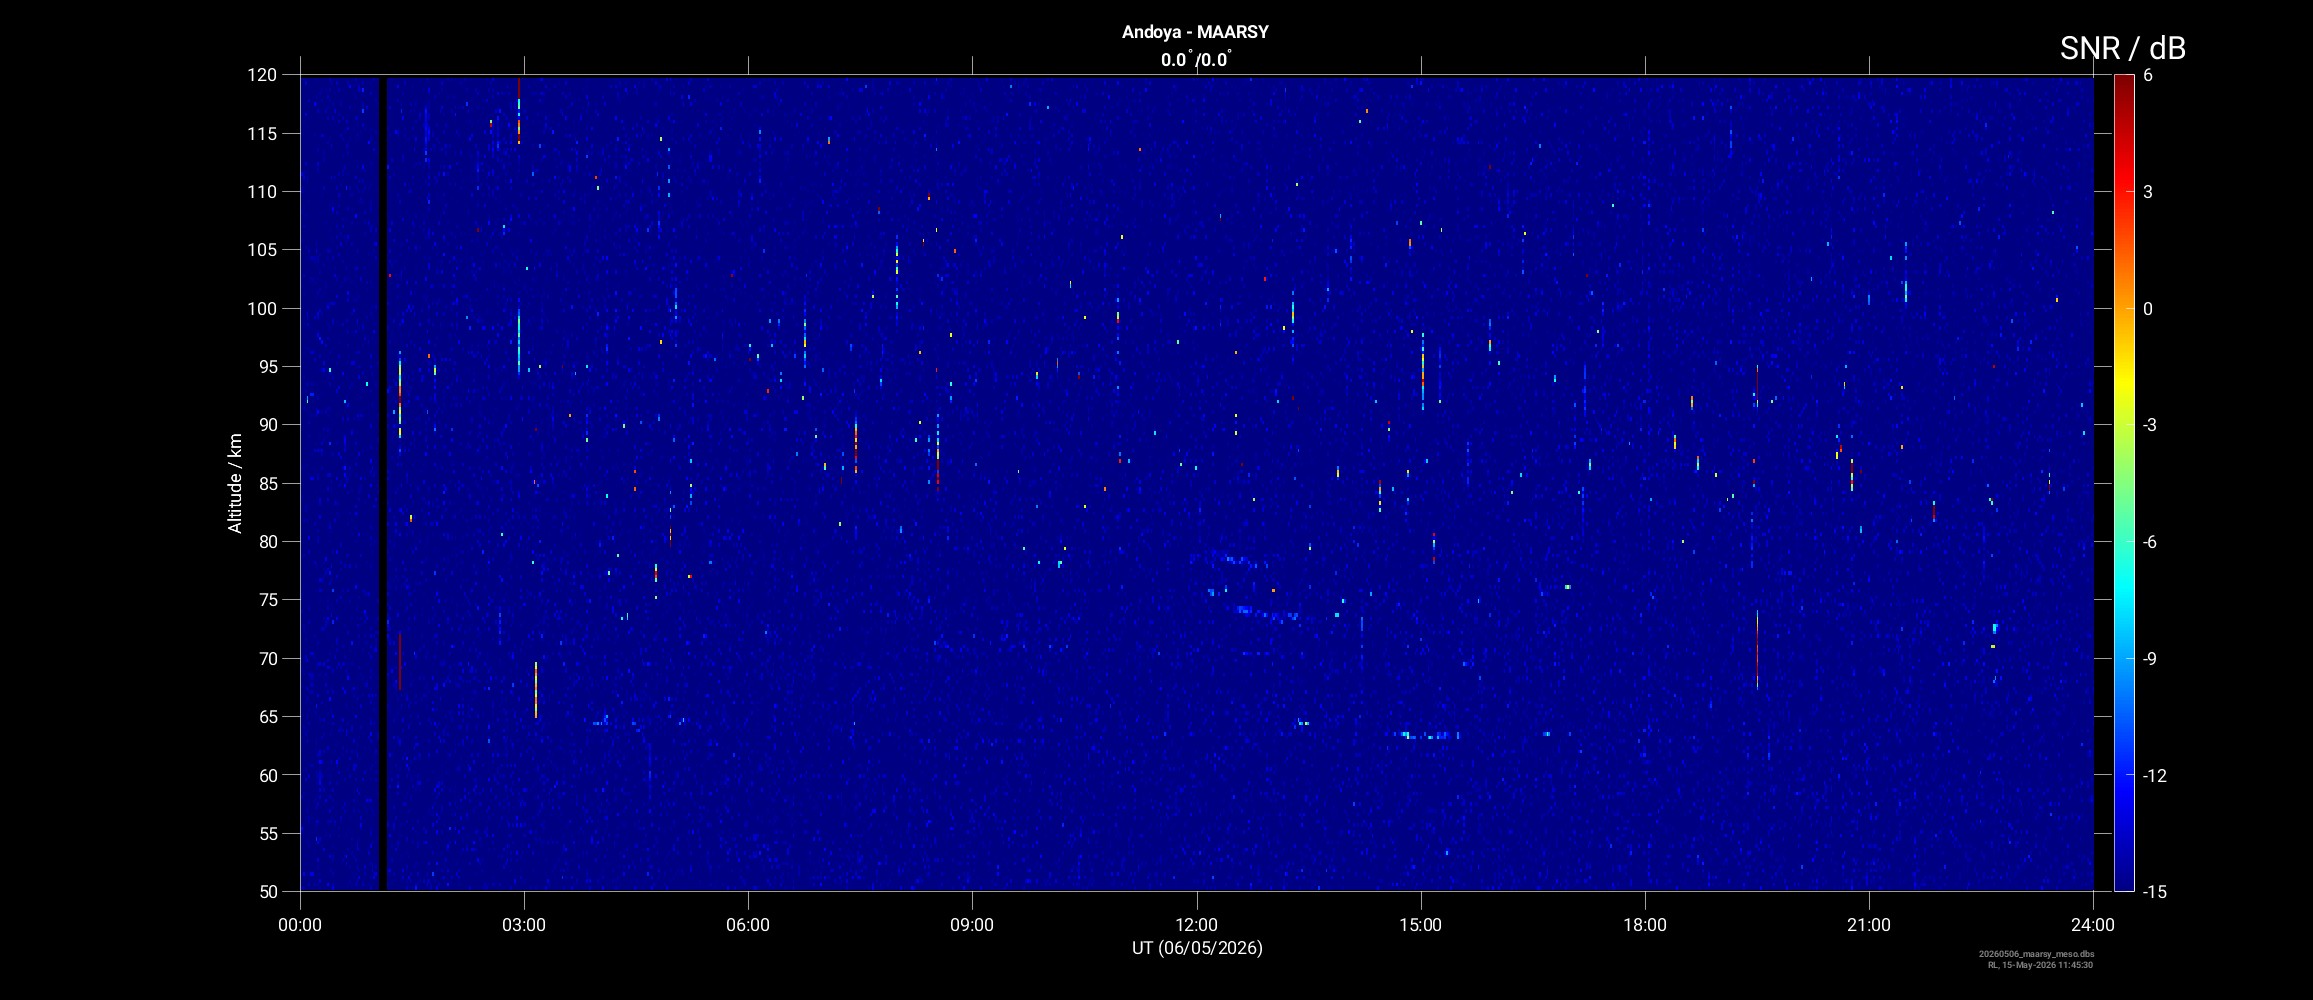Click the 20260506_maarsy_meso.dbs filename text
2313x1000 pixels.
click(2036, 954)
